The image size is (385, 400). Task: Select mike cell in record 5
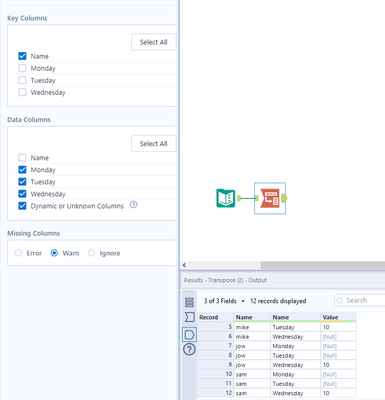pos(252,327)
